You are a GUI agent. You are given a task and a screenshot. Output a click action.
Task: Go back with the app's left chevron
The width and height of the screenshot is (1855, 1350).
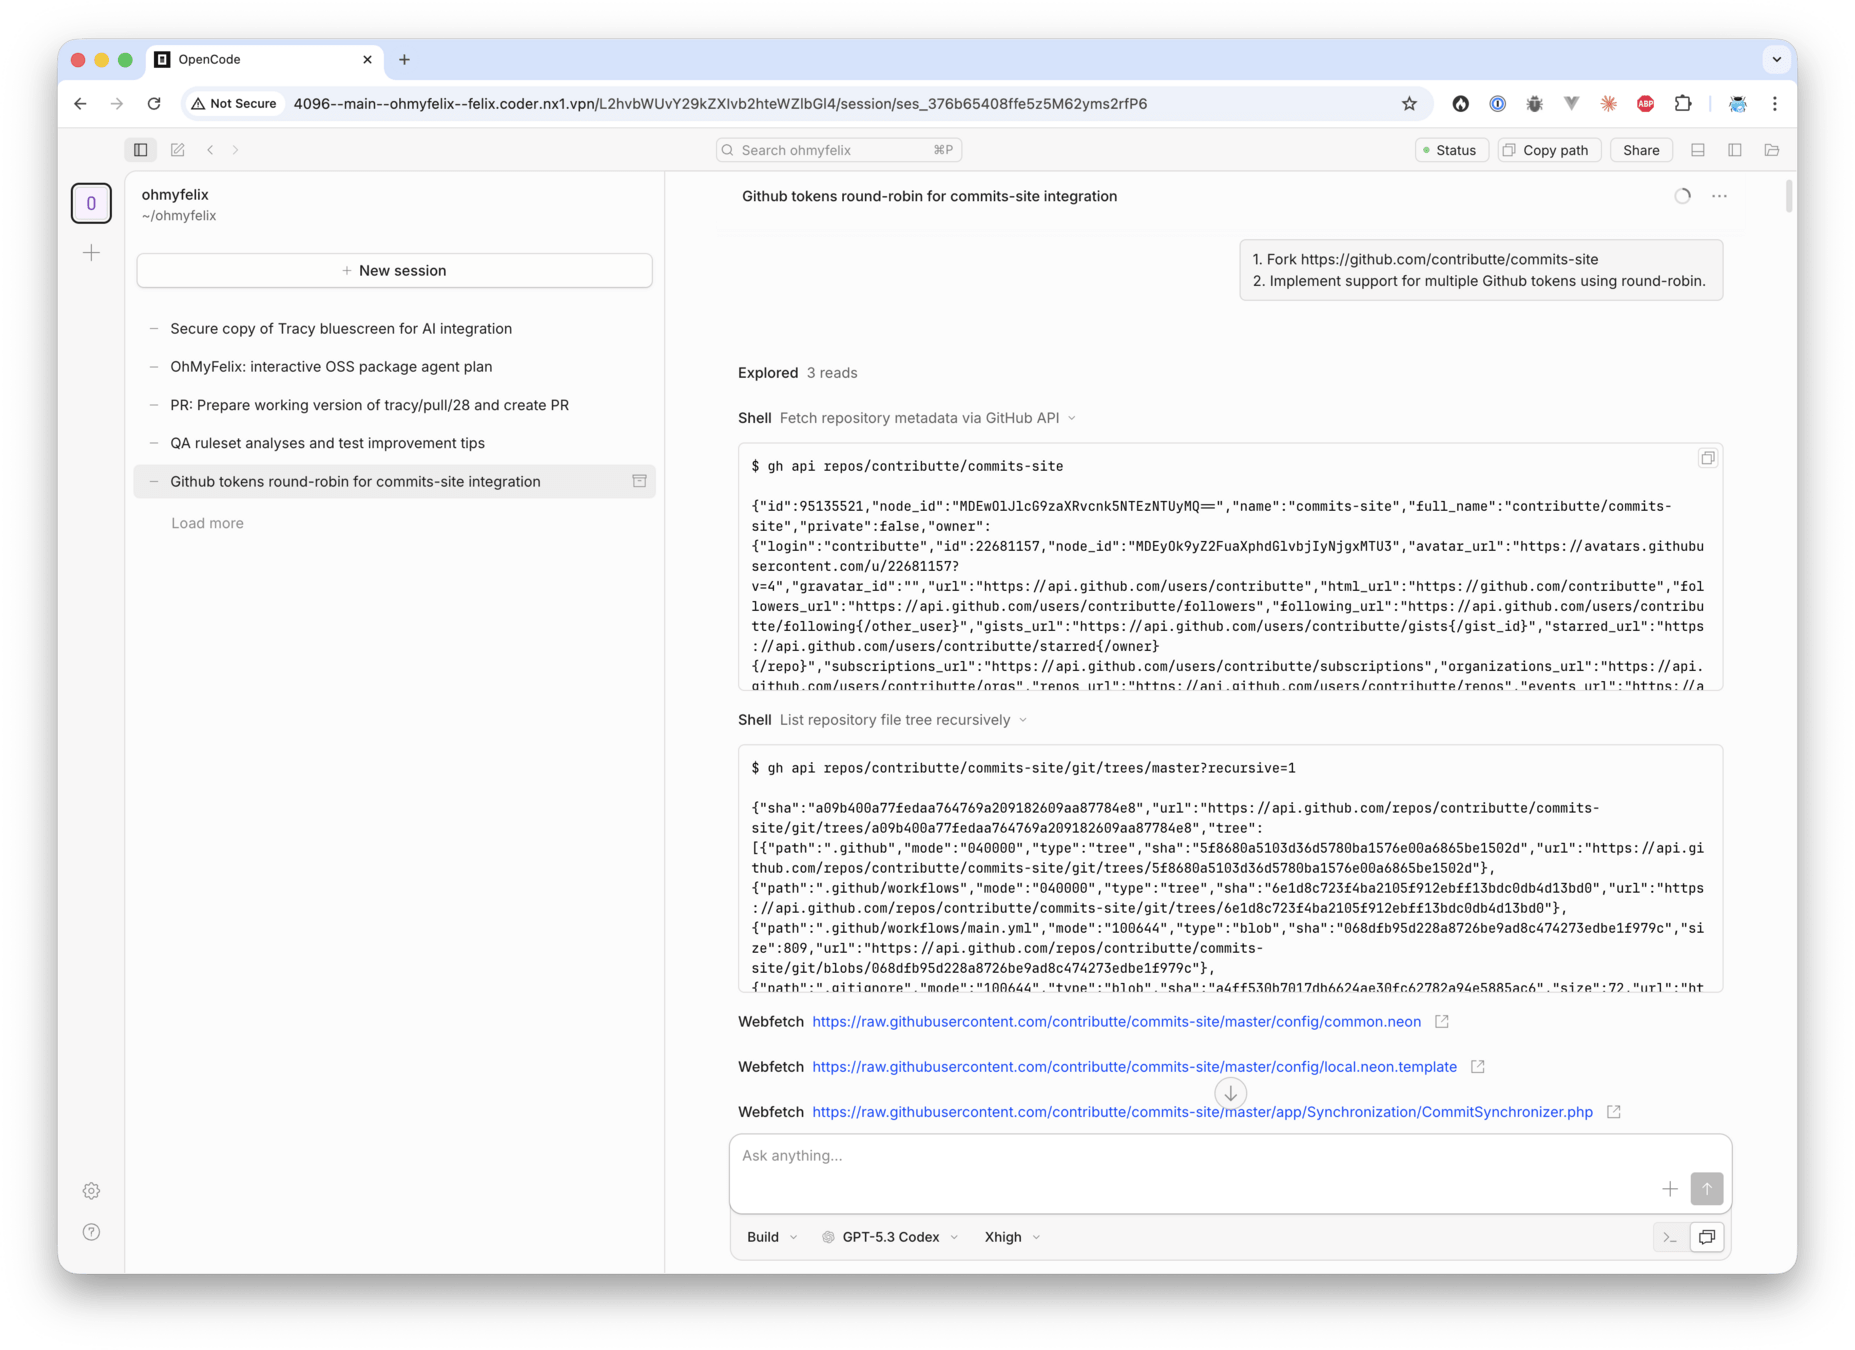(x=210, y=150)
